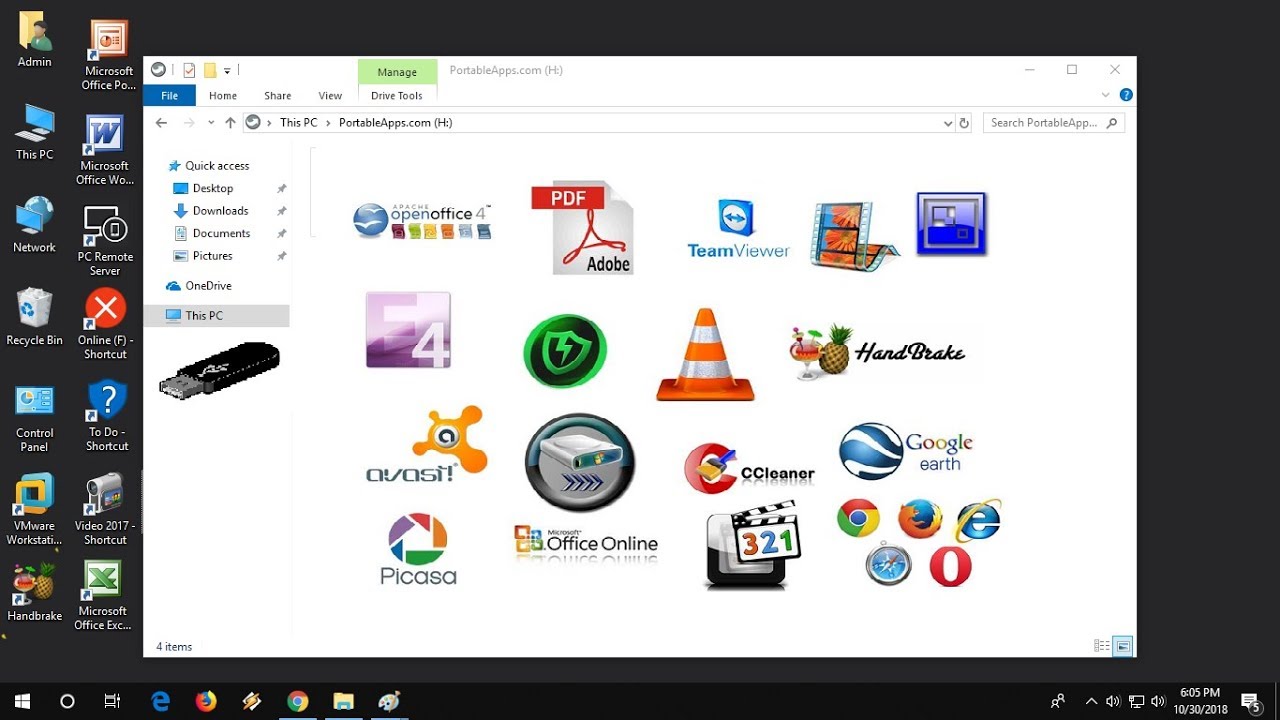Click PortableApps.com (H:) in address breadcrumb
Image resolution: width=1280 pixels, height=720 pixels.
[x=395, y=123]
